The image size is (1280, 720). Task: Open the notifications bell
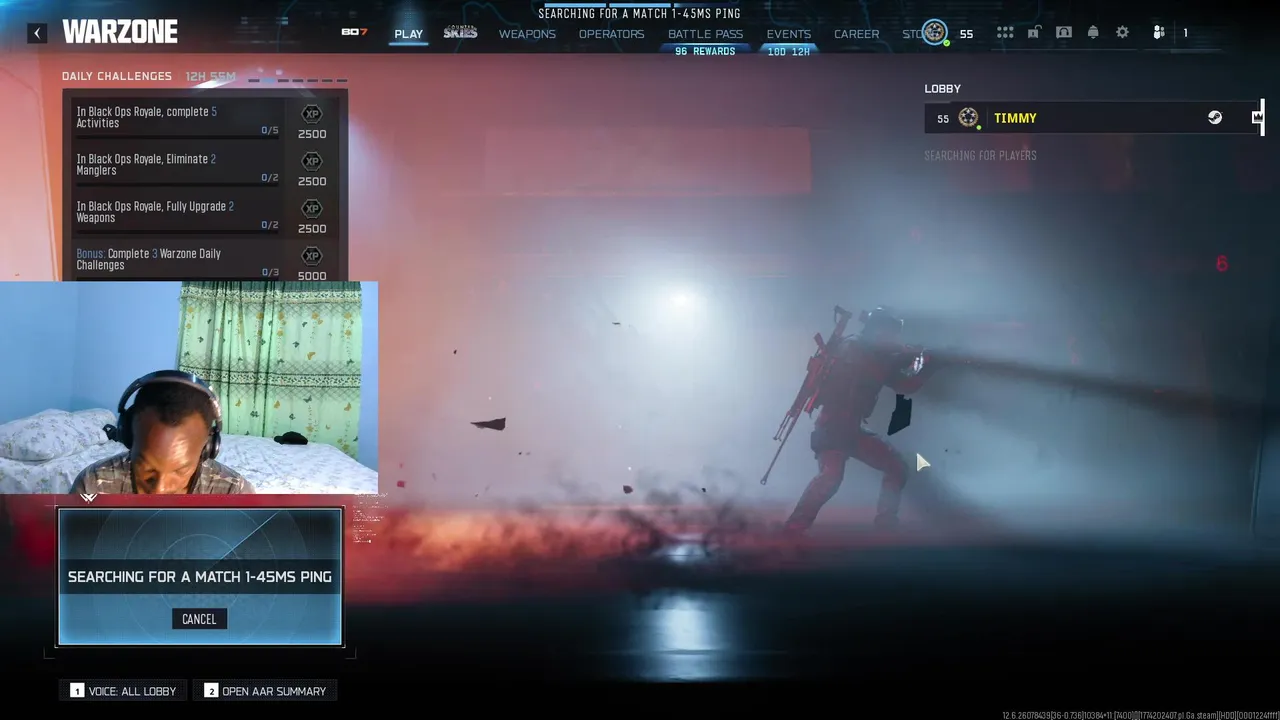(1093, 33)
